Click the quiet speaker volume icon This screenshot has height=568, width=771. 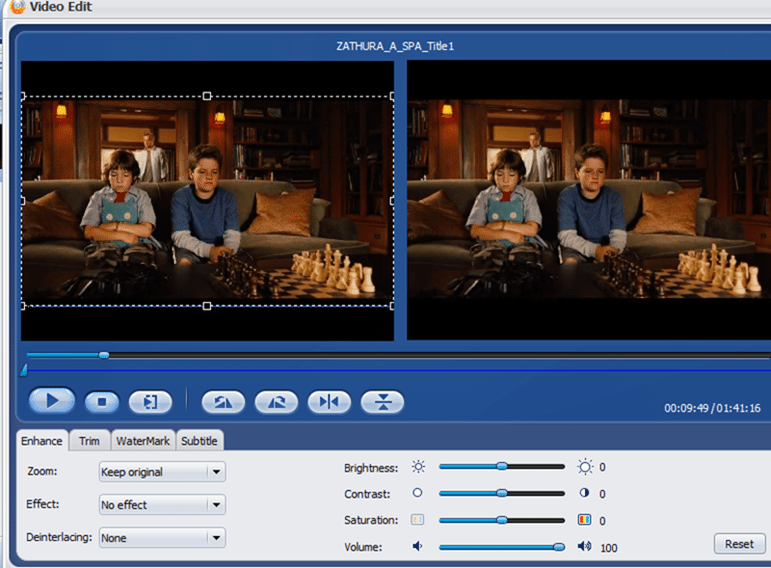417,546
